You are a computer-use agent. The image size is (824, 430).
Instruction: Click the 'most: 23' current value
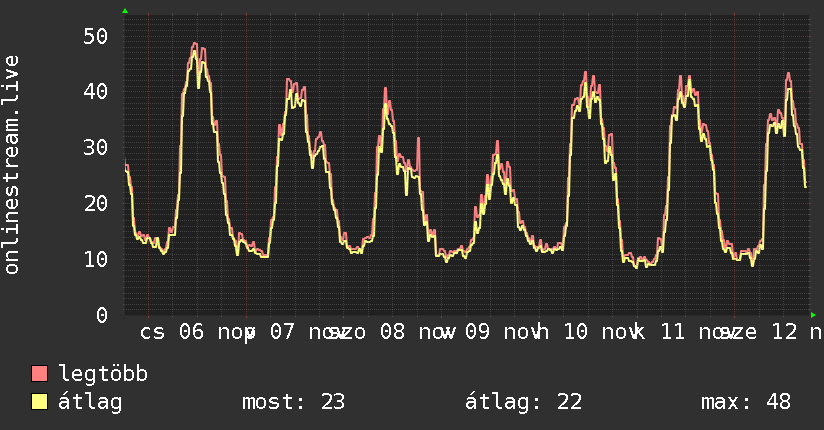pos(293,402)
